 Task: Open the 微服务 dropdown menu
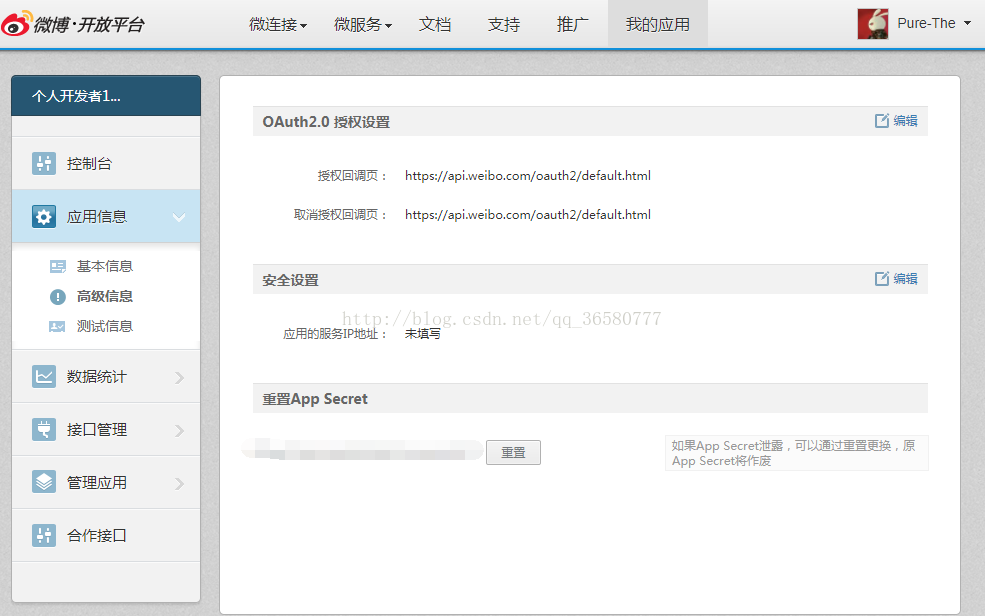363,24
